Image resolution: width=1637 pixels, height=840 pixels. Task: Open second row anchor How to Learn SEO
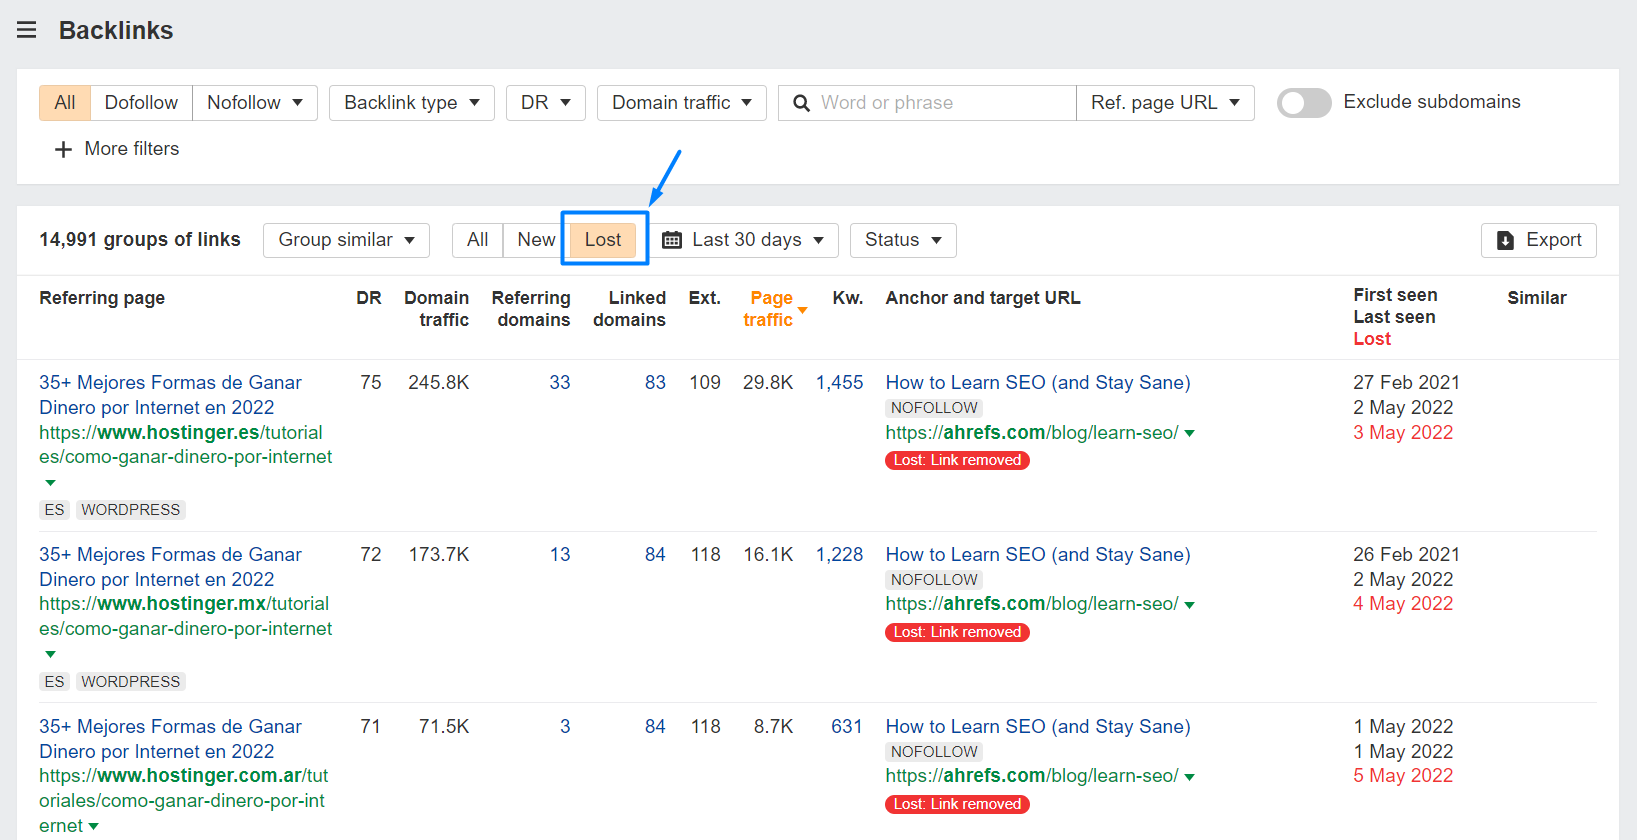[x=1038, y=555]
